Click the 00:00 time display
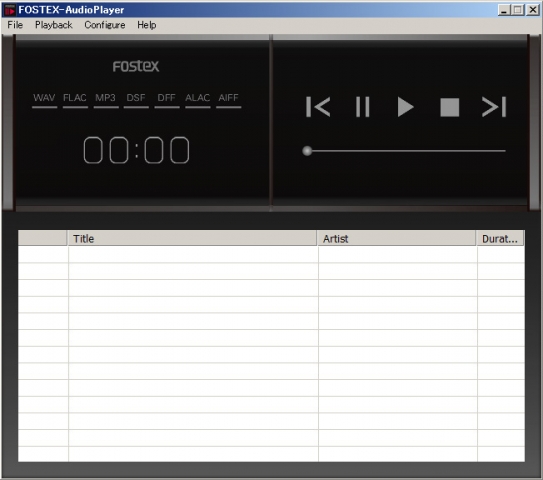 tap(136, 150)
